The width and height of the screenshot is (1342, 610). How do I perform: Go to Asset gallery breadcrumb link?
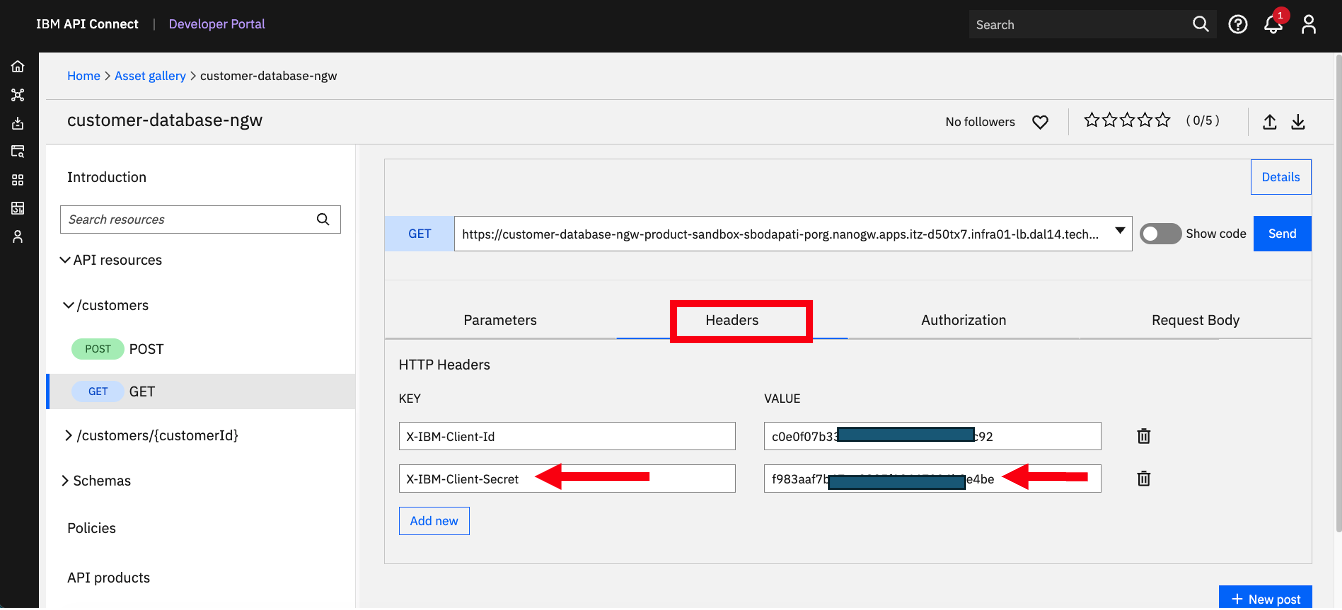(150, 76)
